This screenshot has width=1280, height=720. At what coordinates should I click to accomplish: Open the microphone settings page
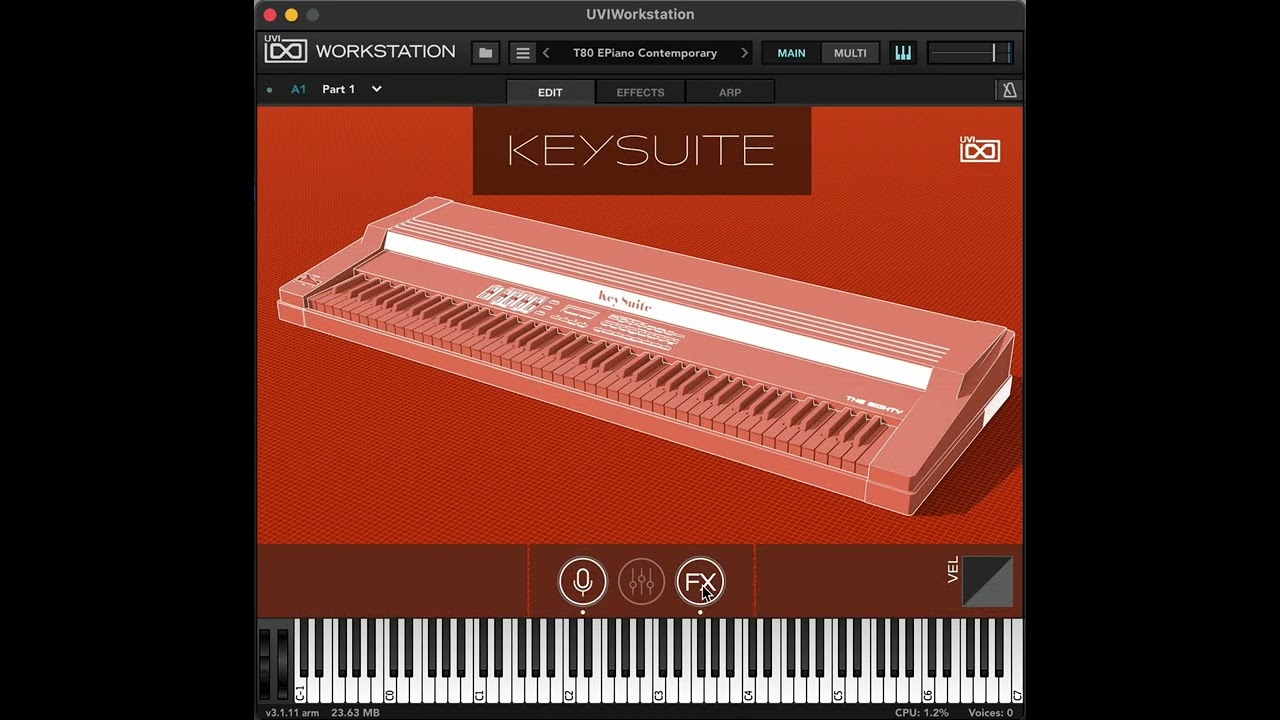[x=583, y=581]
